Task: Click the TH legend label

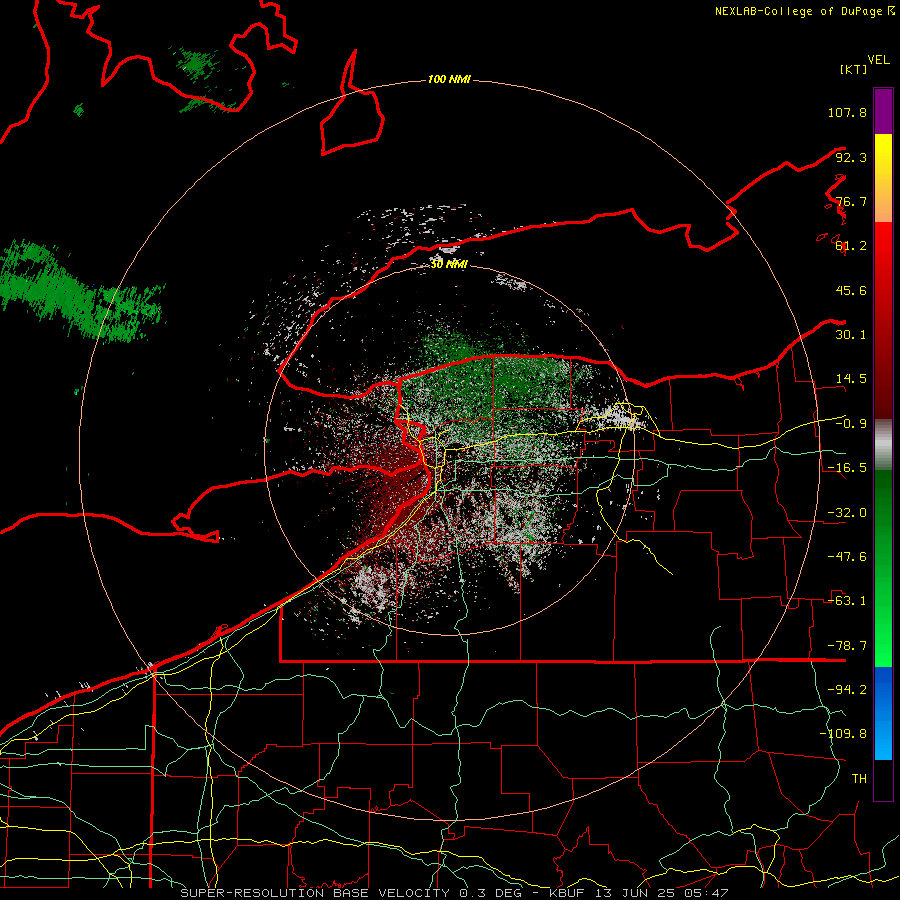Action: (x=859, y=779)
